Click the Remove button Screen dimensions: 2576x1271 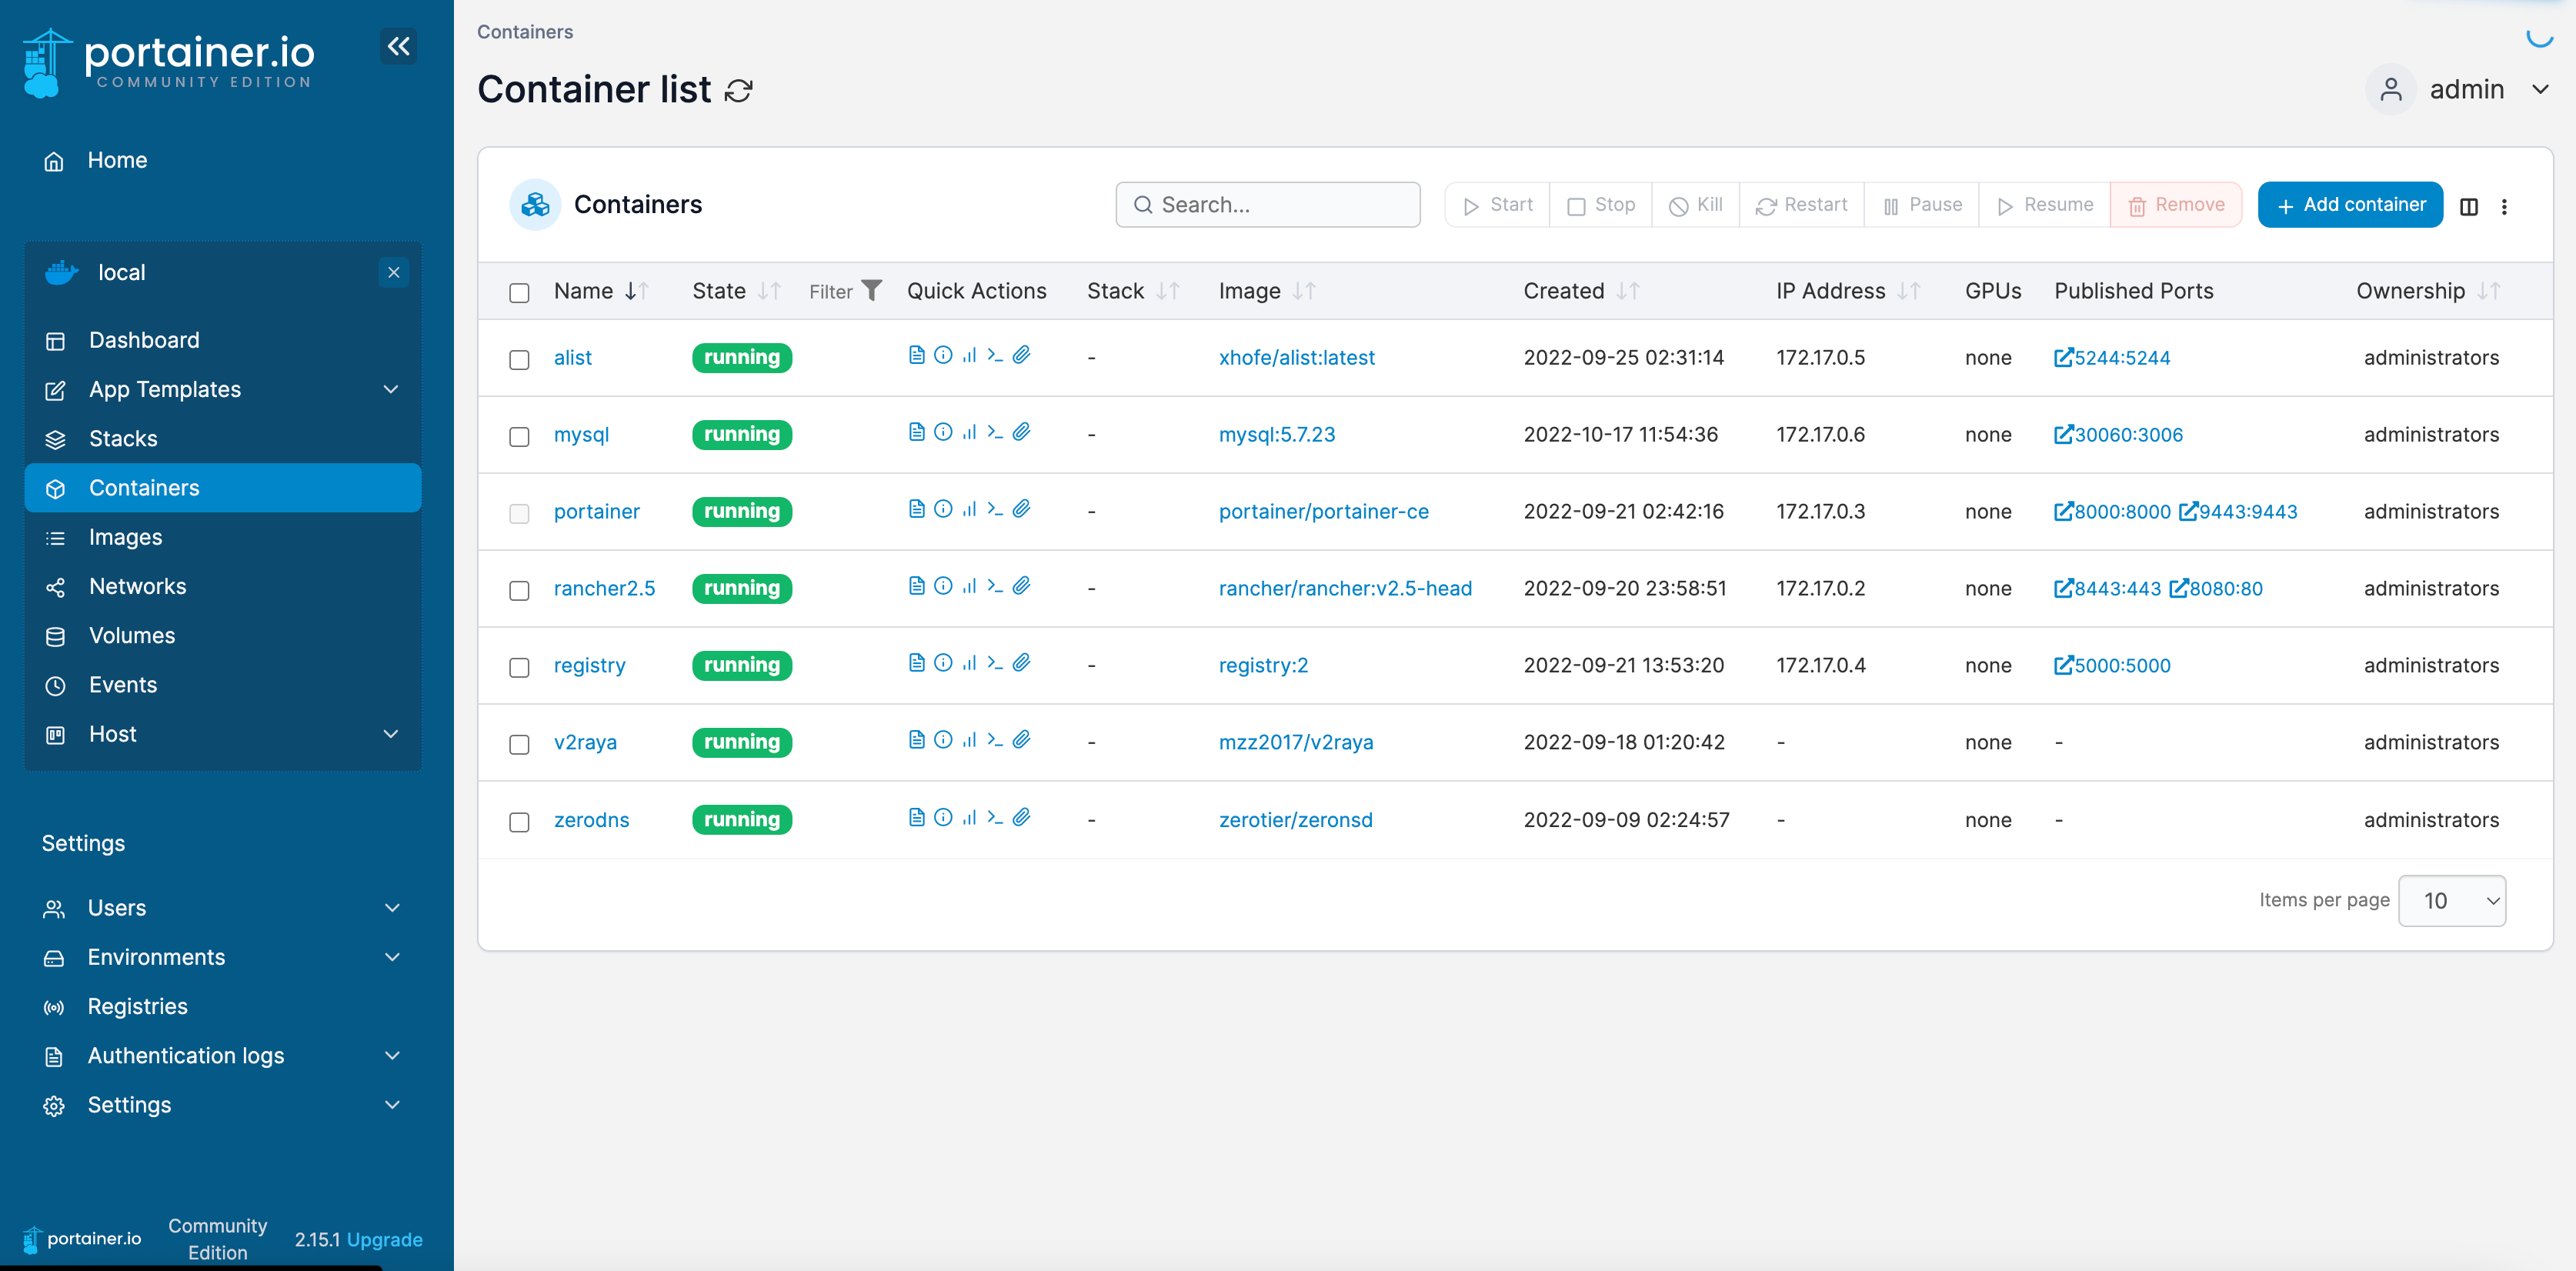point(2176,204)
